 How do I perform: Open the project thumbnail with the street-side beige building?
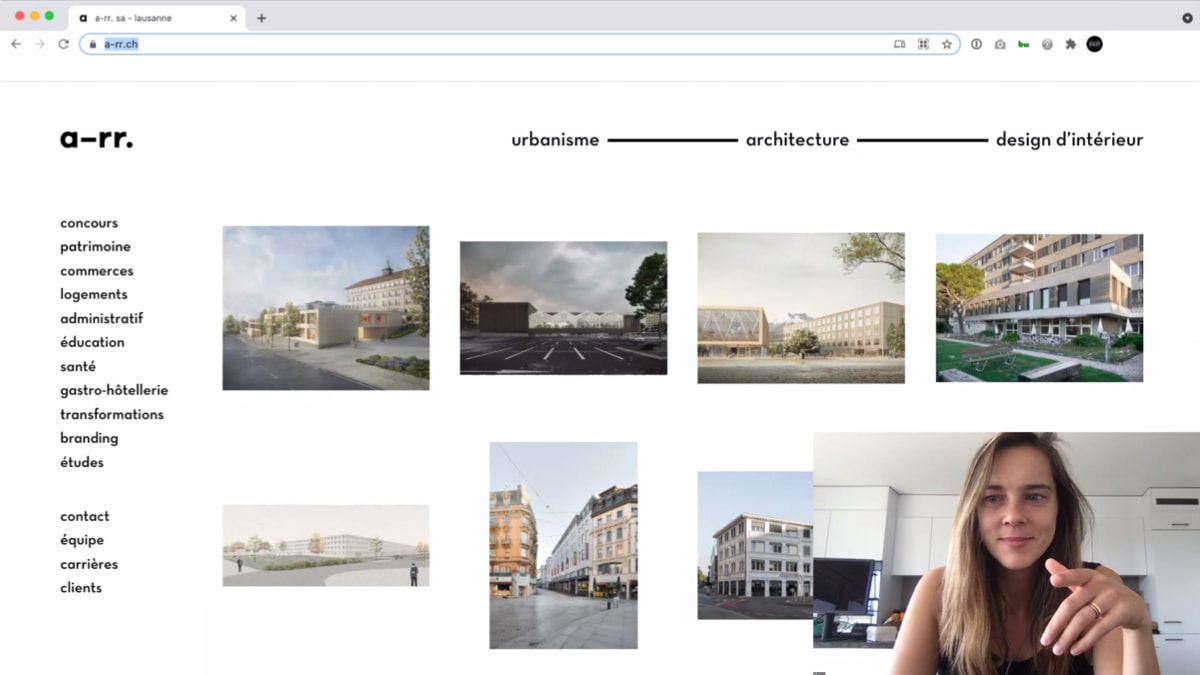tap(326, 308)
